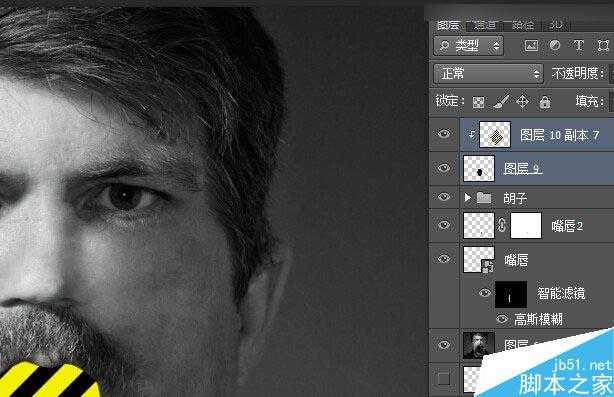Switch to the 图层 tab
The image size is (614, 397).
click(x=448, y=25)
